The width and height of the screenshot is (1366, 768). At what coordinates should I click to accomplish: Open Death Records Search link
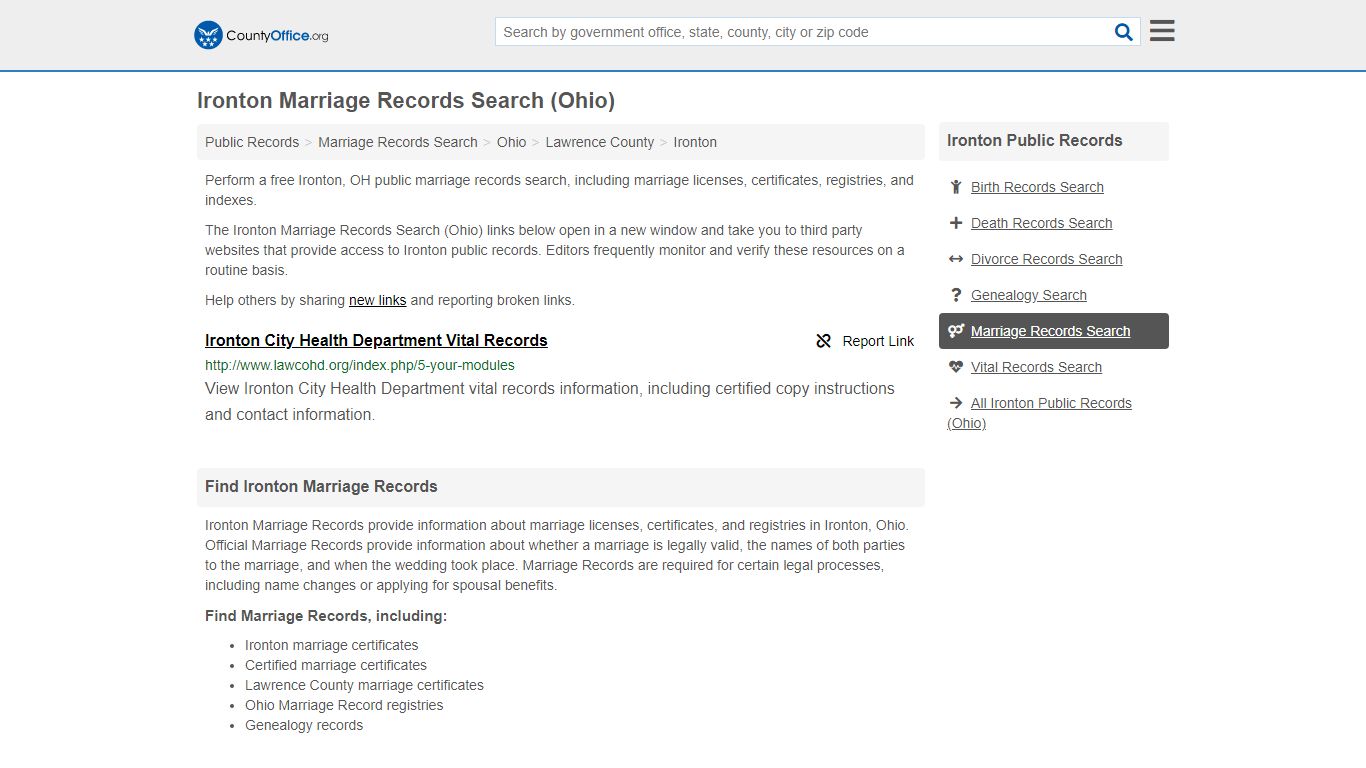tap(1041, 223)
